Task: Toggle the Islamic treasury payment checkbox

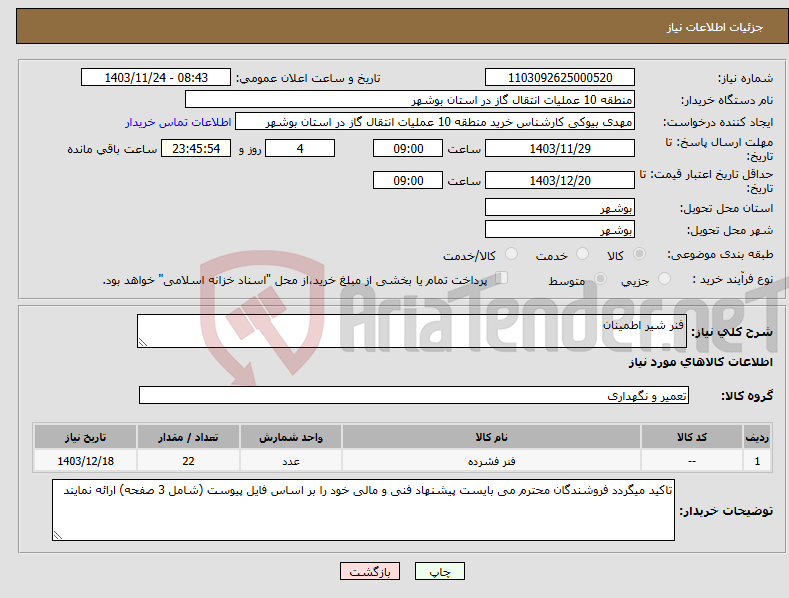Action: click(x=502, y=278)
